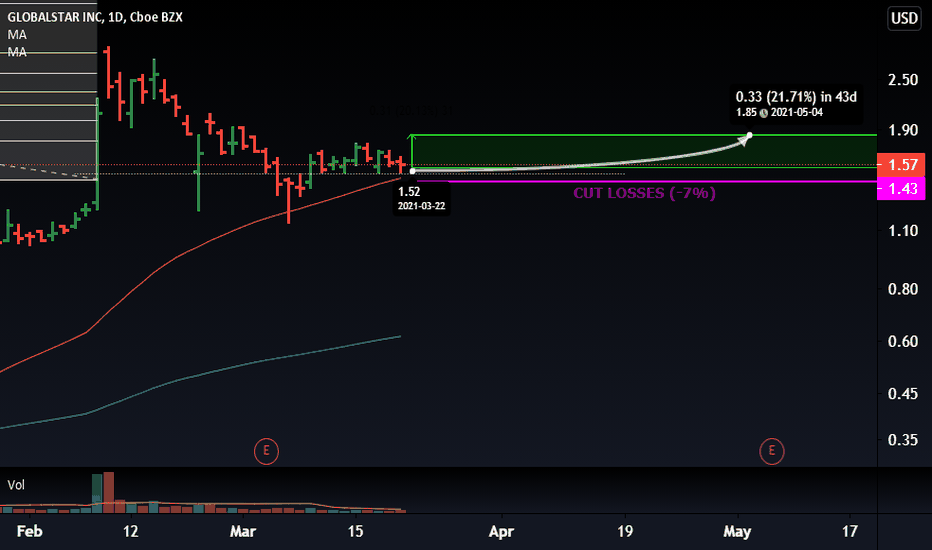The width and height of the screenshot is (932, 550).
Task: Click the 2.50 price axis label
Action: coord(903,80)
